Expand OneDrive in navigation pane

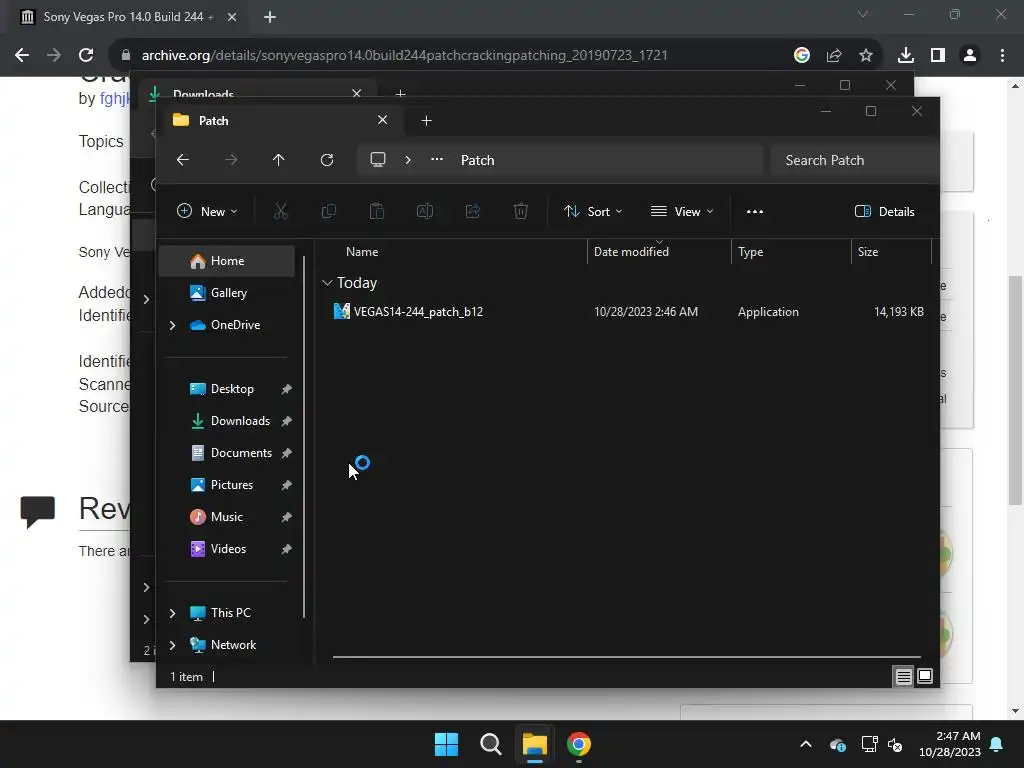(172, 325)
